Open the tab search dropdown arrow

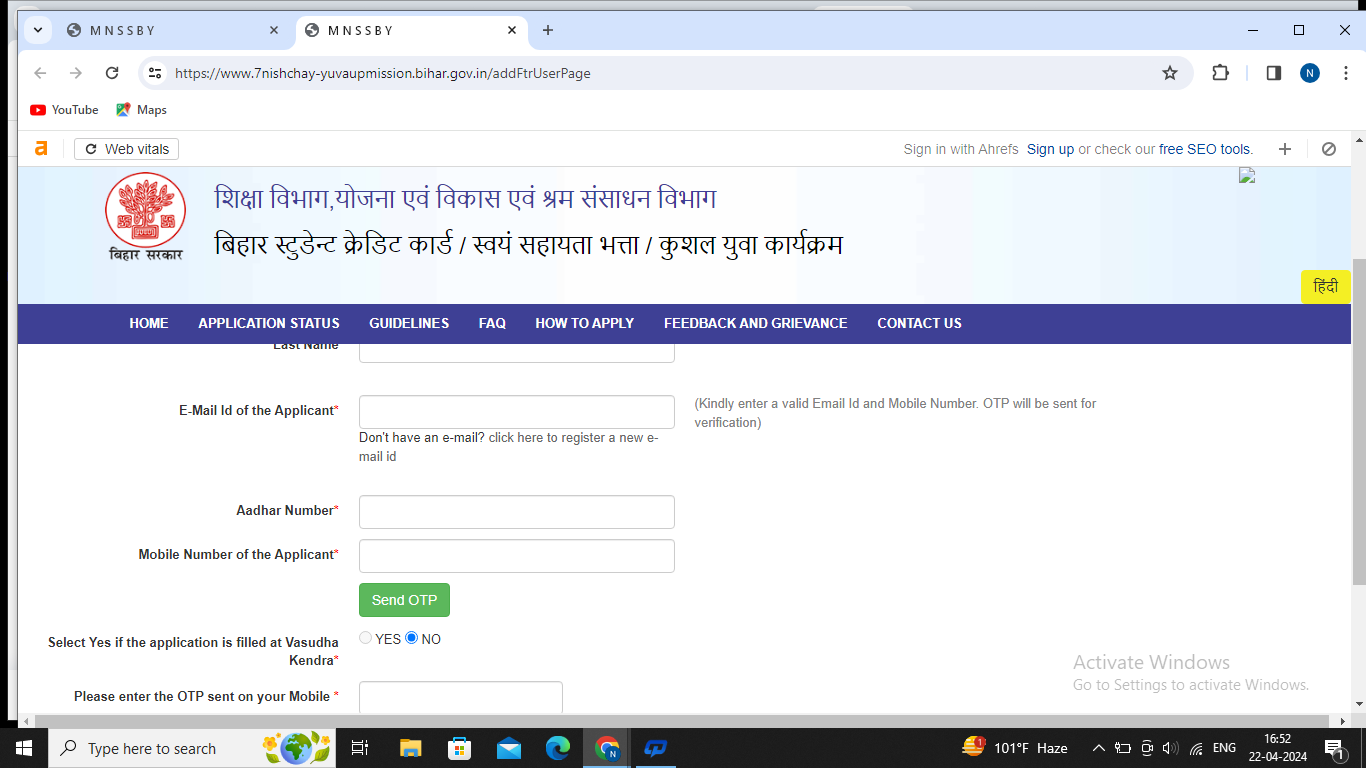coord(37,30)
